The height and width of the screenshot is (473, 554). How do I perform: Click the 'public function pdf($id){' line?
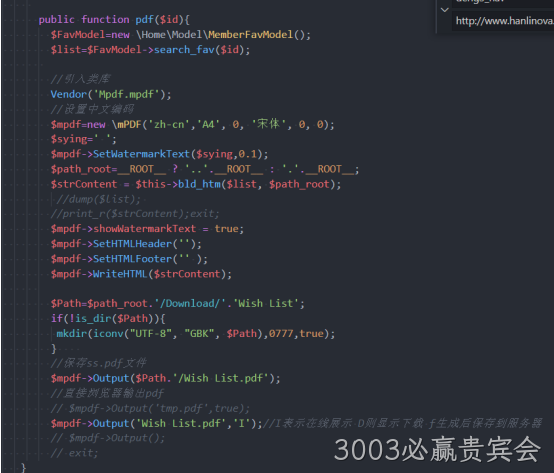pos(114,19)
